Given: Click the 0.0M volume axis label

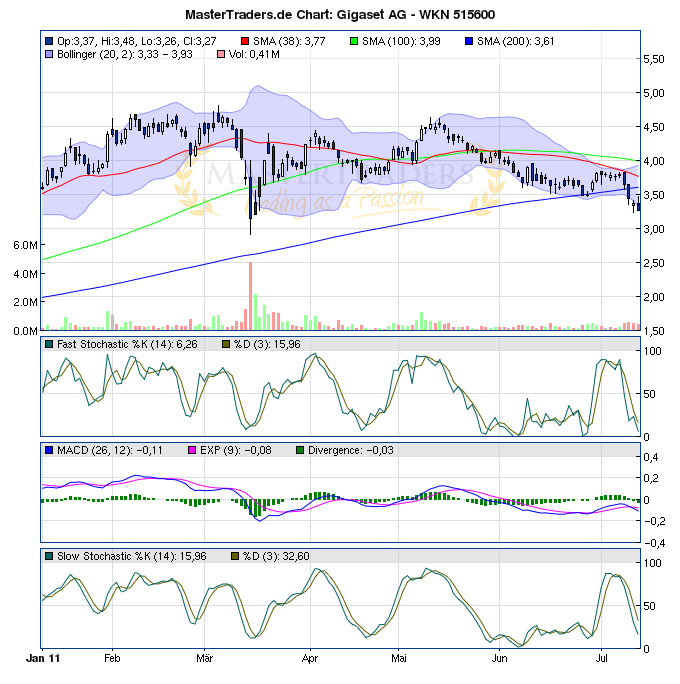Looking at the screenshot, I should (25, 331).
